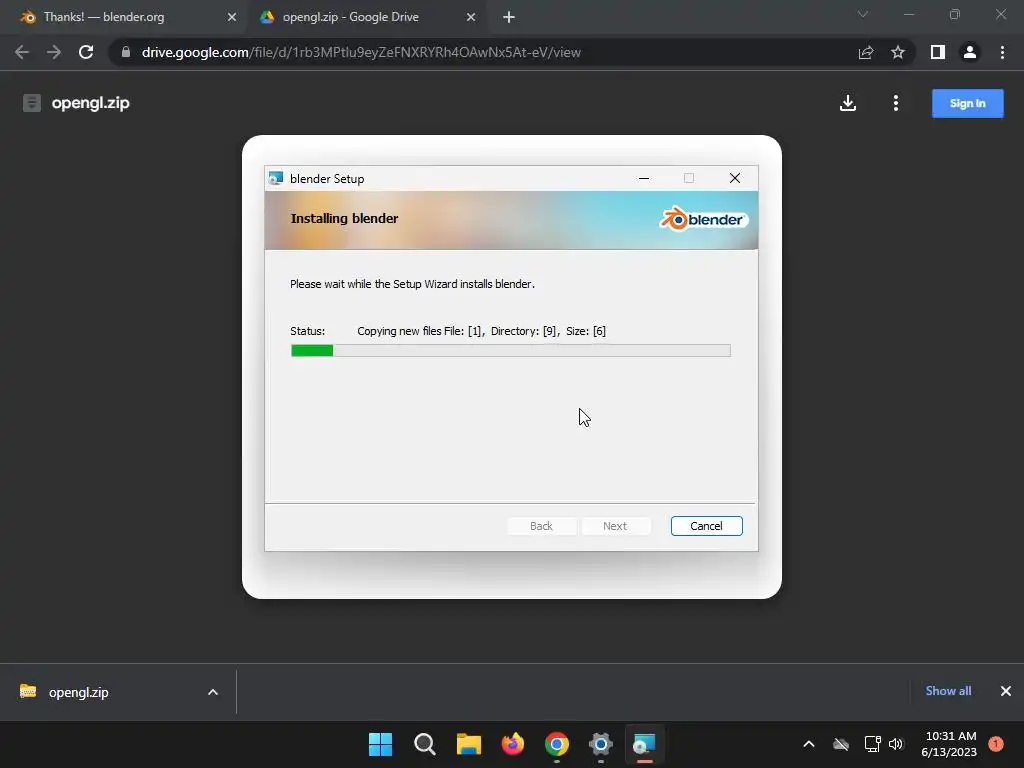Download opengl.zip from Drive toolbar
Screen dimensions: 1024x768
click(x=848, y=103)
